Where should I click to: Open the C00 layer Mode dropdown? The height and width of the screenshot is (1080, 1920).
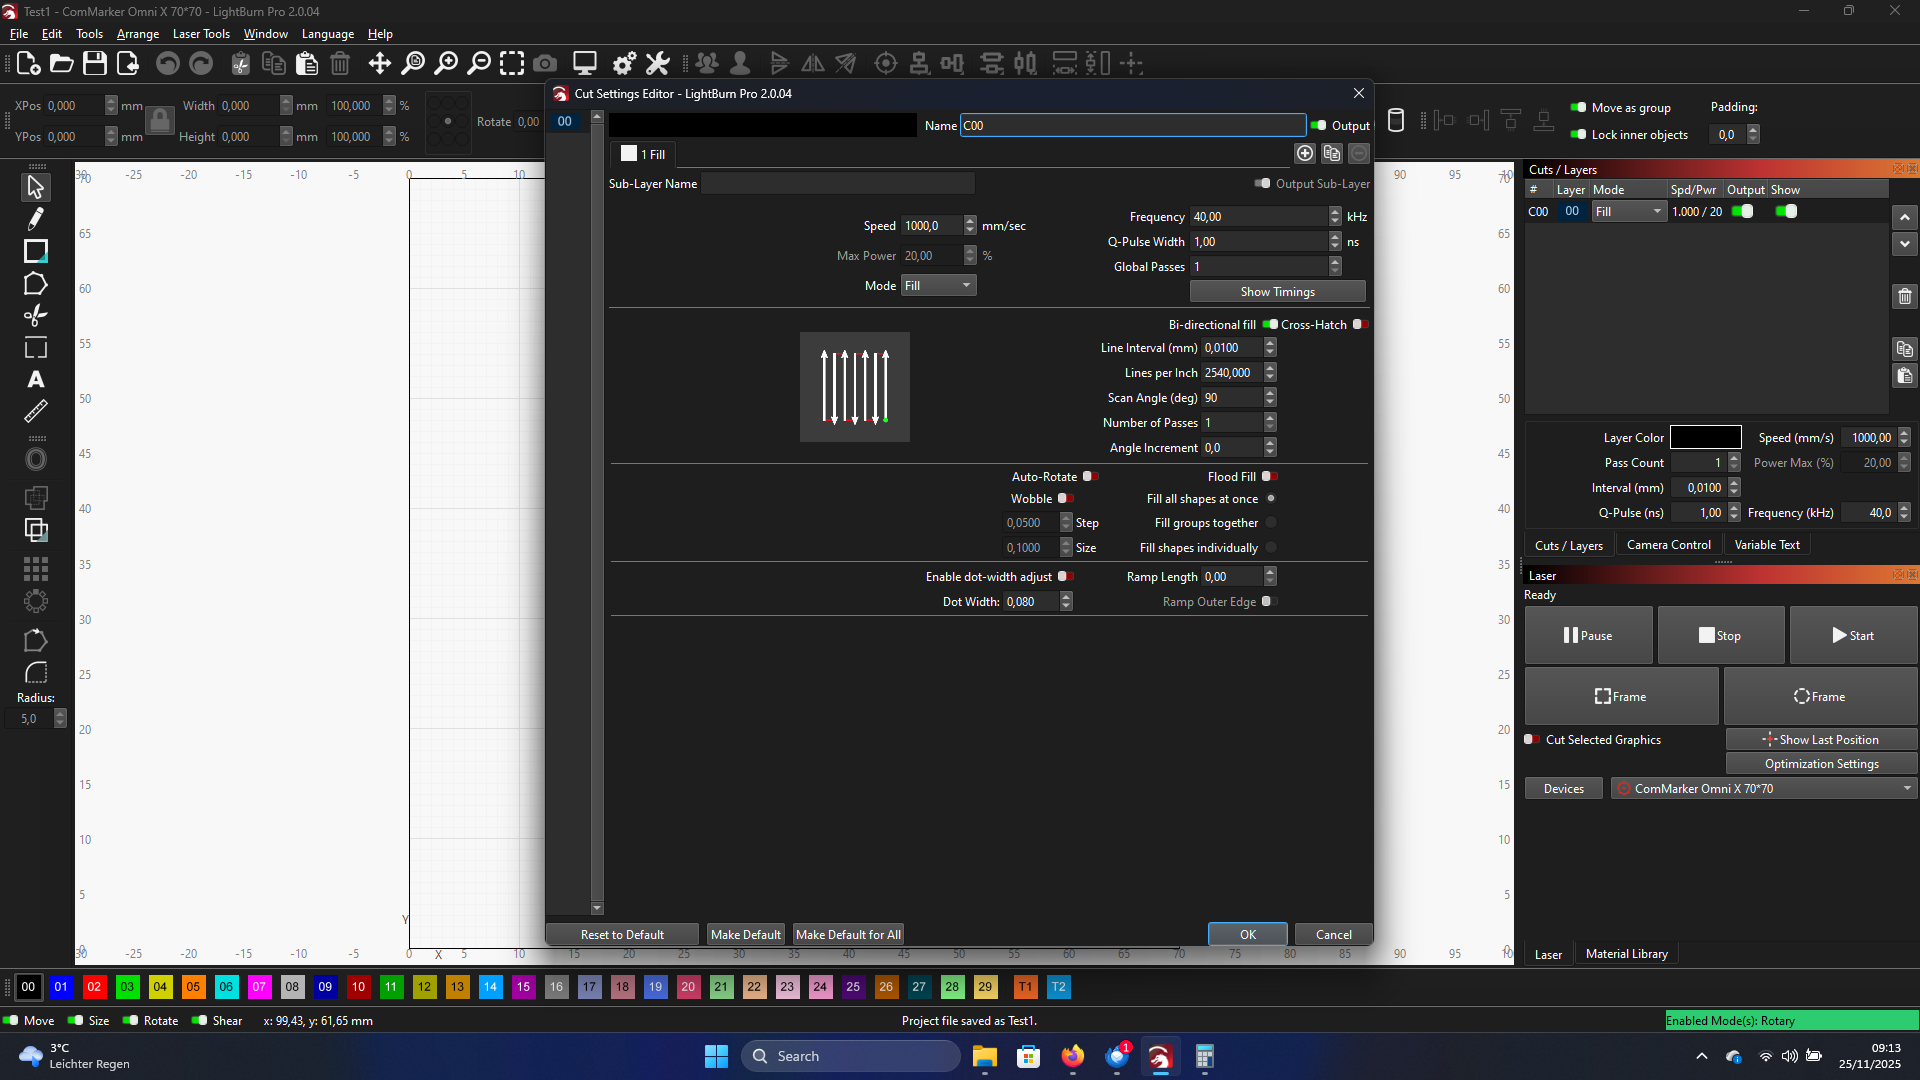[x=1629, y=212]
